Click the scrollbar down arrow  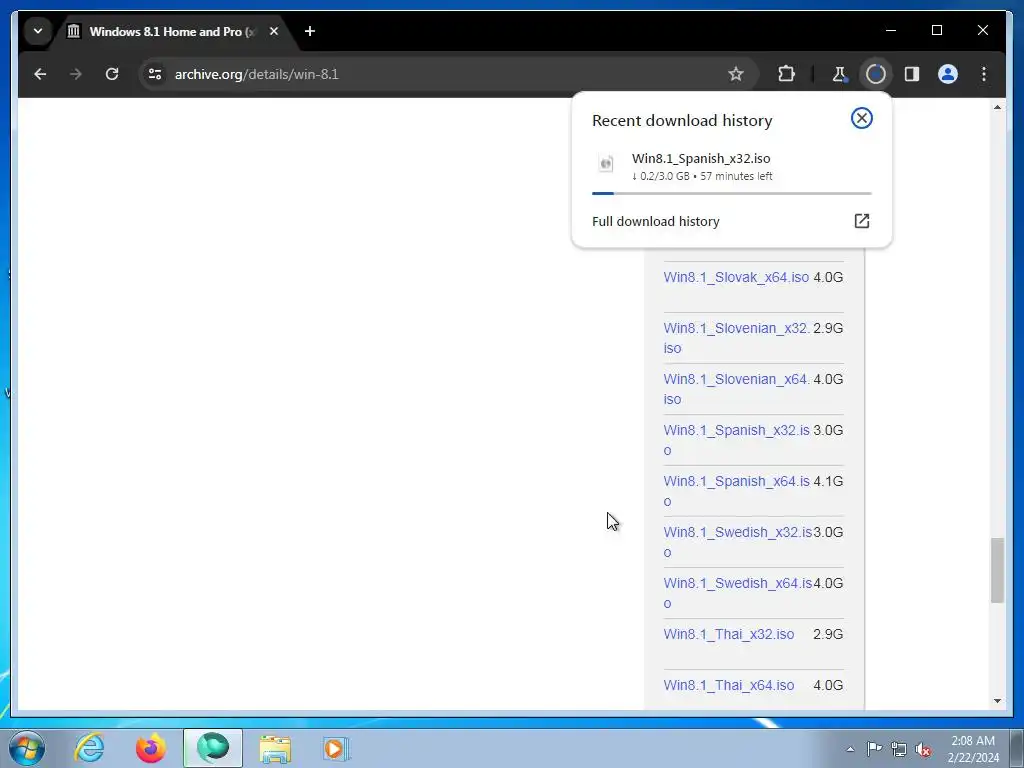[997, 701]
